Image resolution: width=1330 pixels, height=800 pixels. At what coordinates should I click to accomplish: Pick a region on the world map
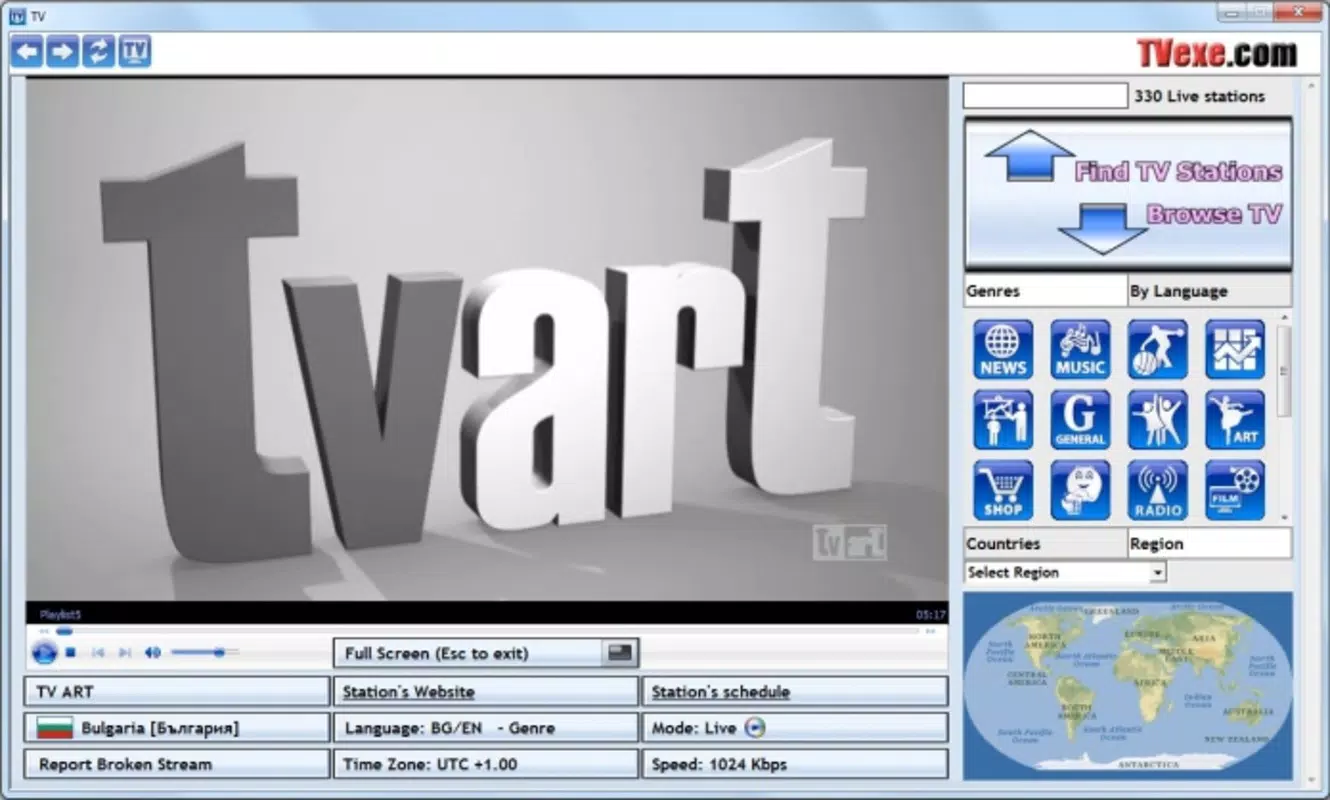click(x=1128, y=685)
